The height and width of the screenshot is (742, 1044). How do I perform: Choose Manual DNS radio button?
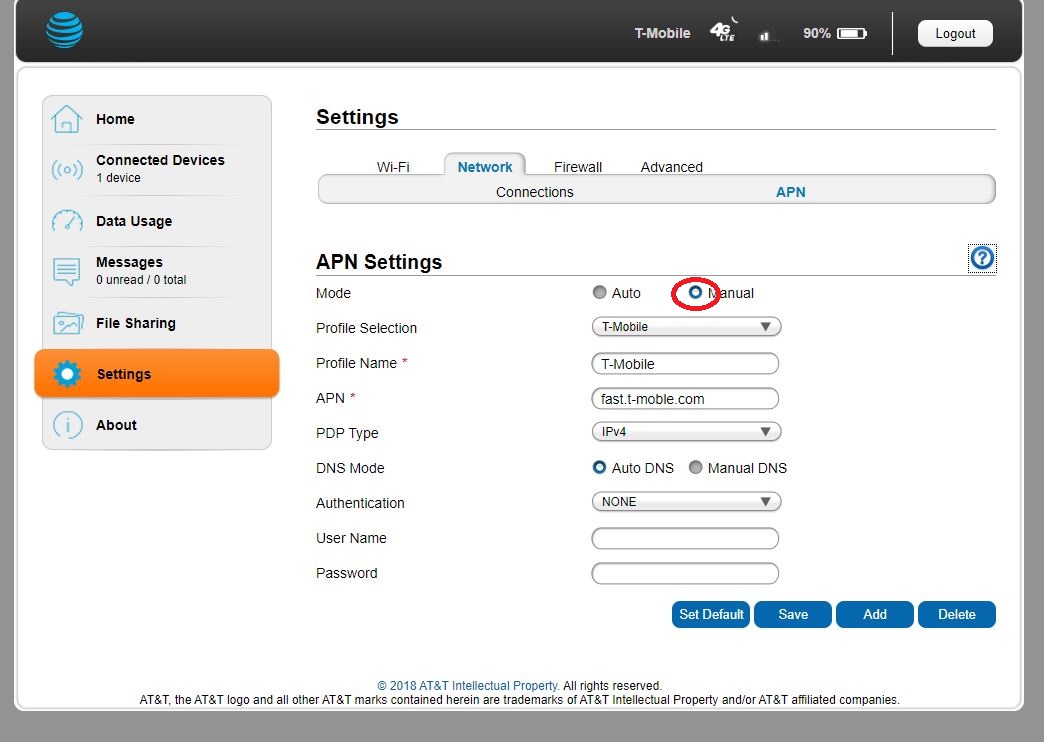[695, 467]
